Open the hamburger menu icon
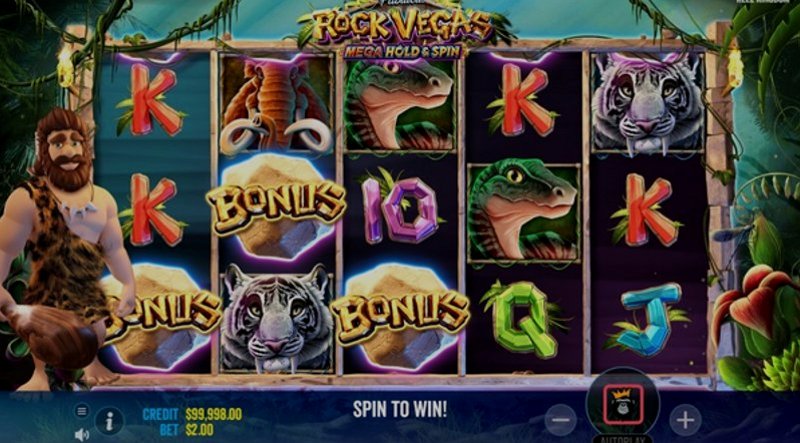Viewport: 800px width, 443px height. 82,410
